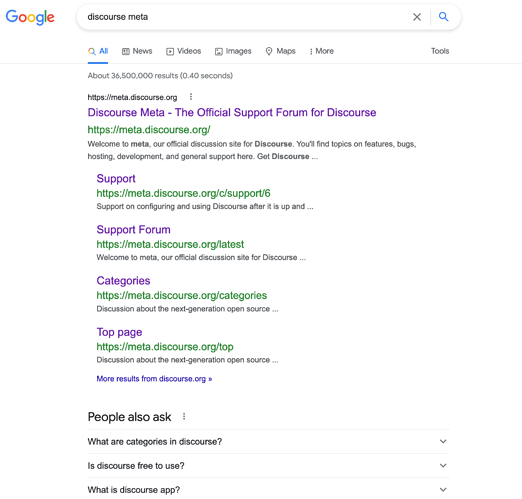The height and width of the screenshot is (499, 522).
Task: Click the Tools button
Action: click(x=440, y=51)
